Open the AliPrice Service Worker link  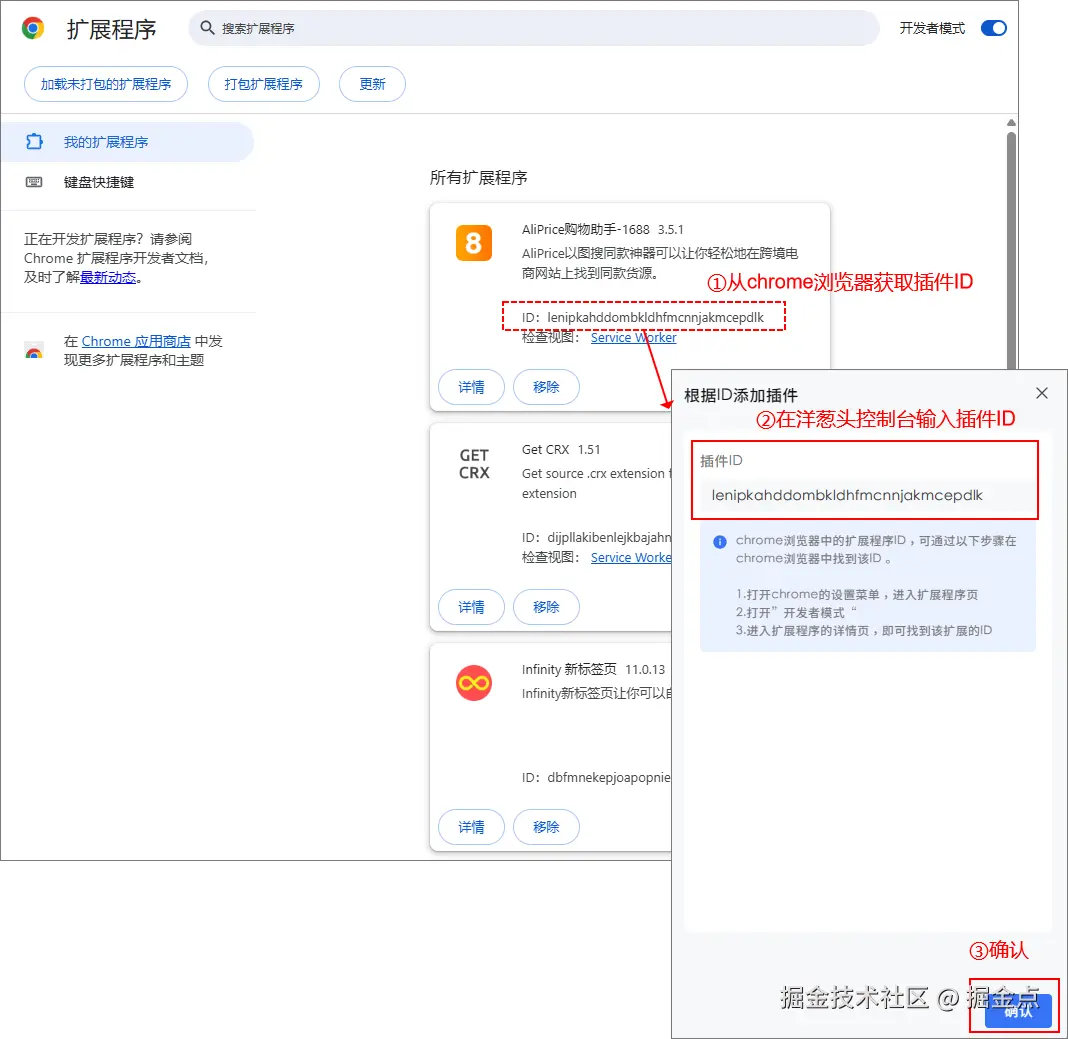point(633,338)
